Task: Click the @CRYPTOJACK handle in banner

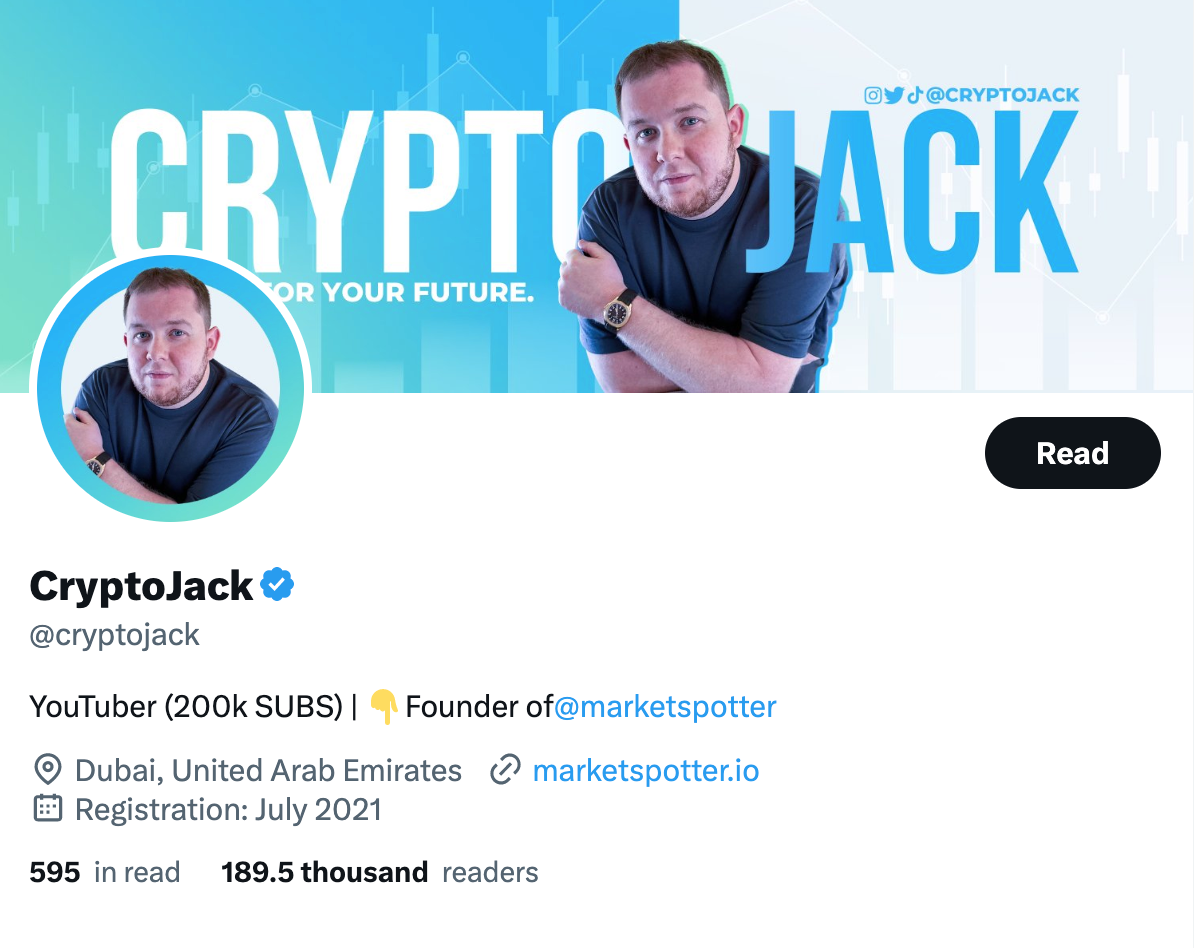Action: click(x=1003, y=95)
